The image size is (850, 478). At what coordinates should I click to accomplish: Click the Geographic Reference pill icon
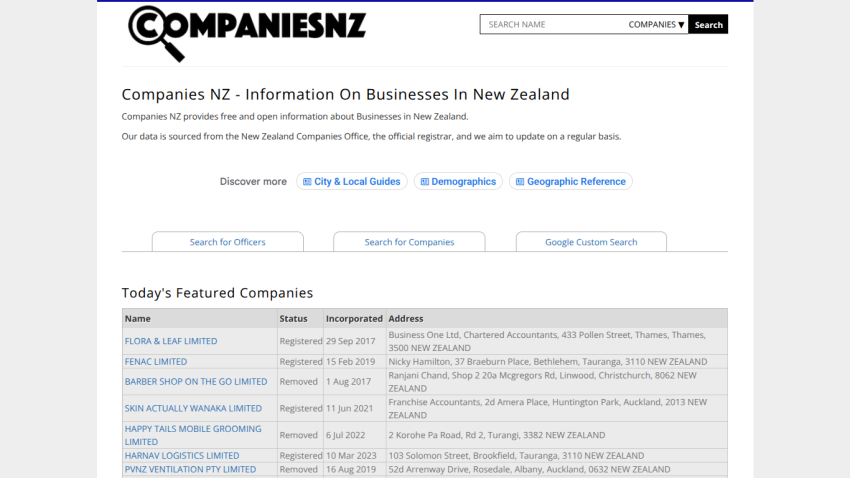[x=520, y=182]
